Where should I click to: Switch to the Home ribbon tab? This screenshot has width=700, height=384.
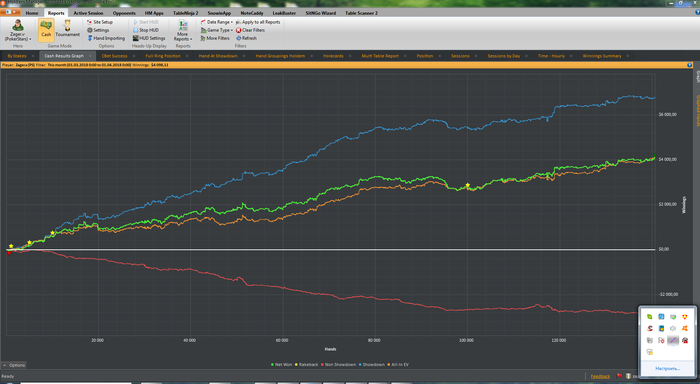[x=32, y=13]
